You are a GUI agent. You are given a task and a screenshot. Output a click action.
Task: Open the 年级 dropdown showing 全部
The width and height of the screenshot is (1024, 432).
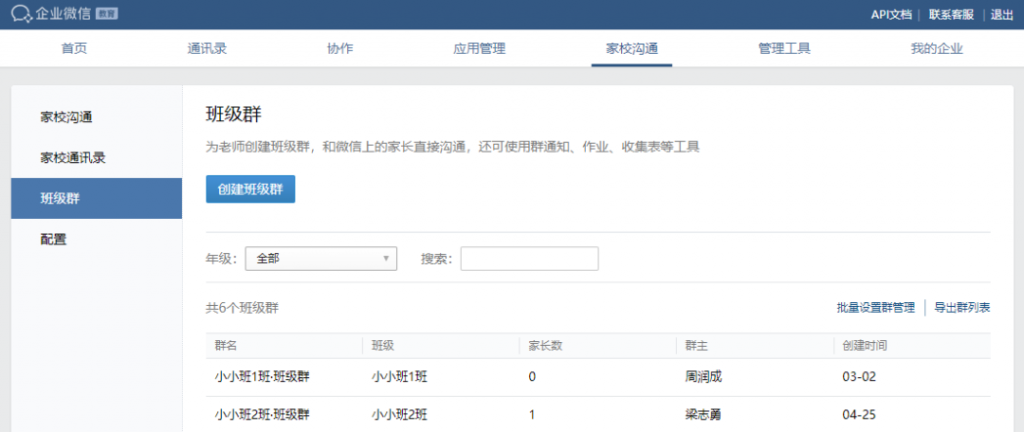(321, 259)
